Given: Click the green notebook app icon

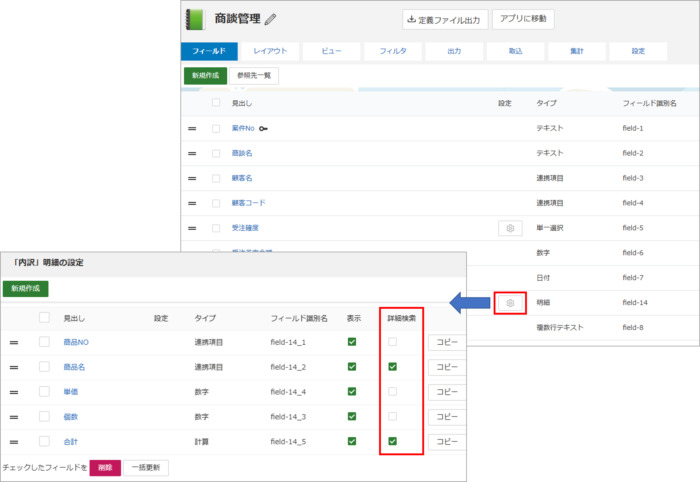Looking at the screenshot, I should coord(195,20).
